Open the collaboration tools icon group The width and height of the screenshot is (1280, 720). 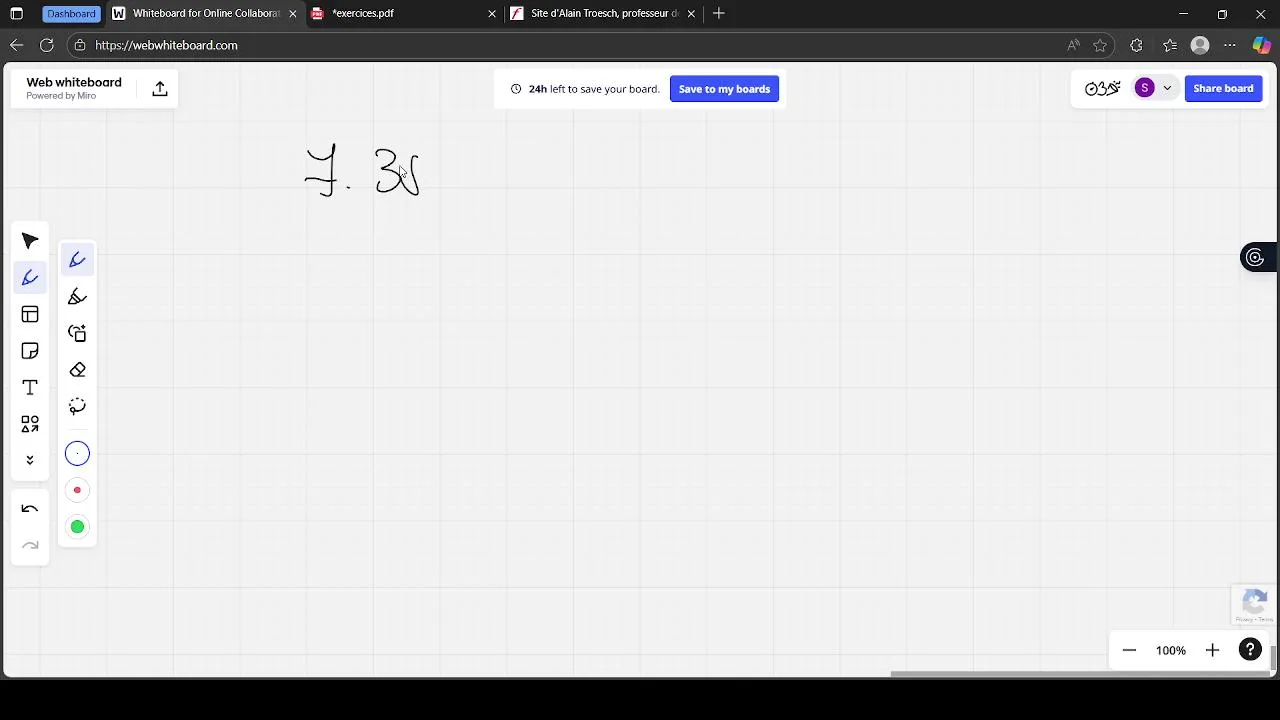(x=1102, y=88)
